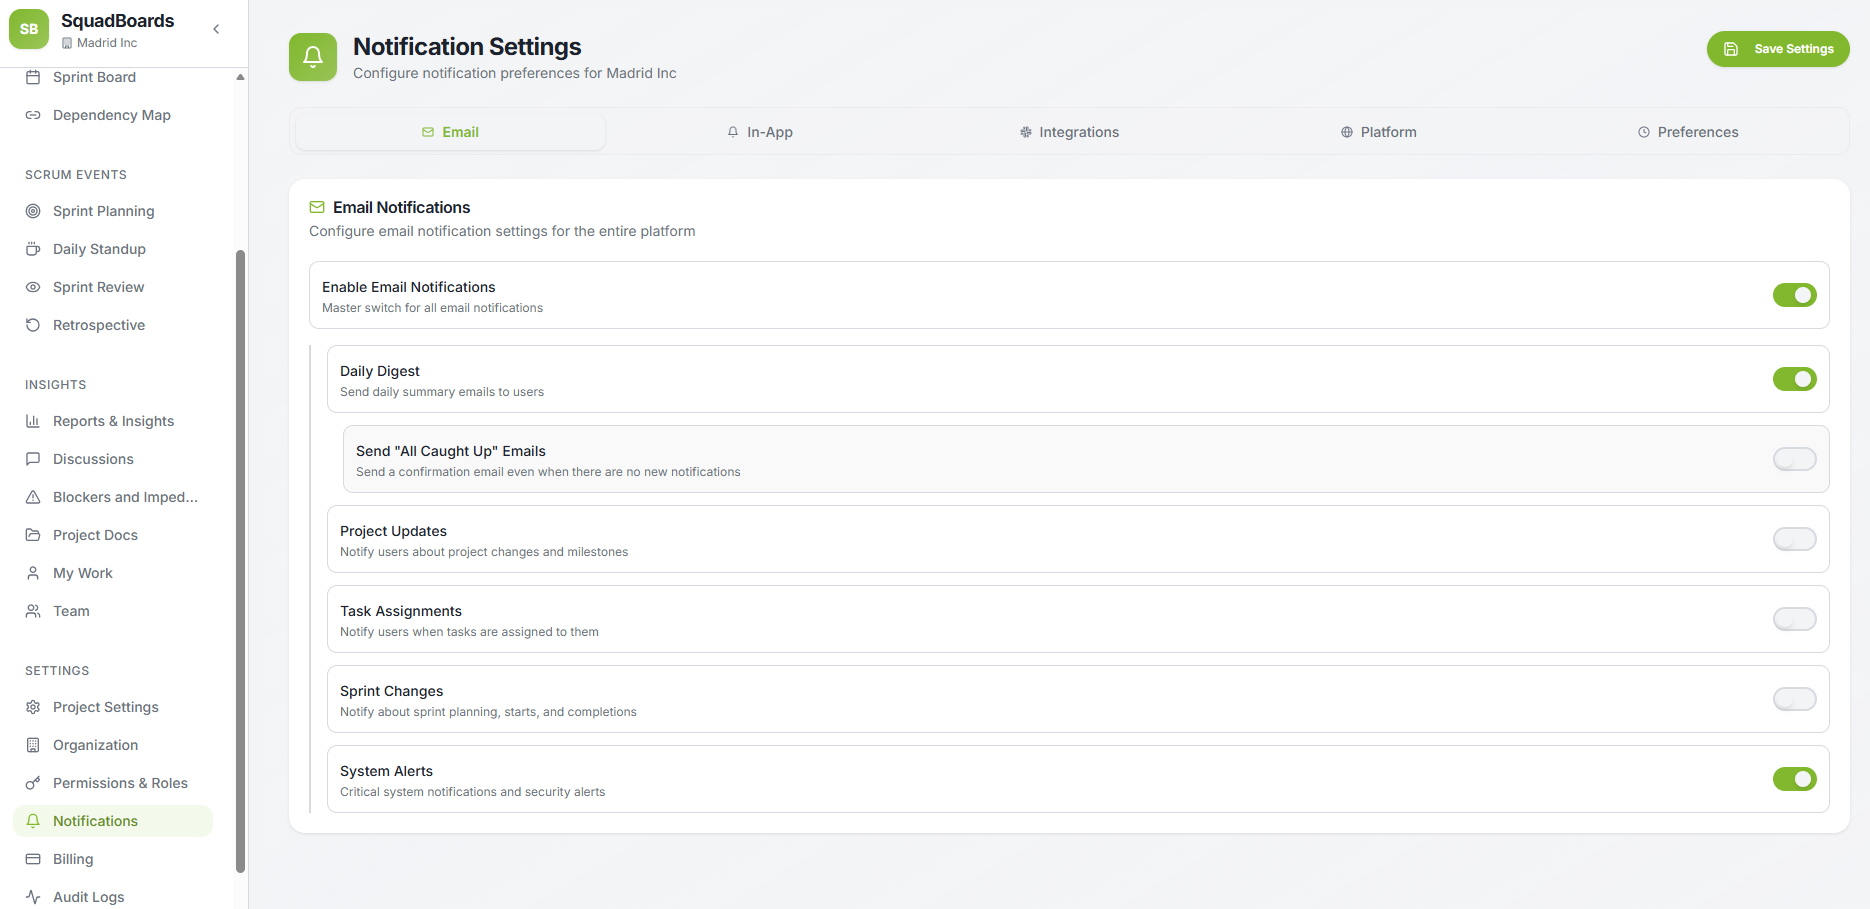Click the Organization building icon
The width and height of the screenshot is (1870, 909).
(33, 745)
